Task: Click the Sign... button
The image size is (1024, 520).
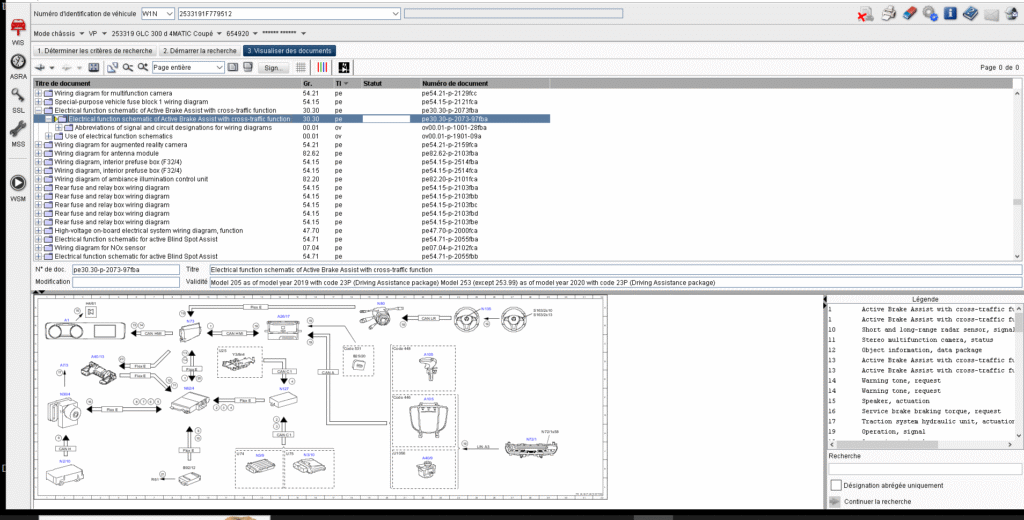Action: (x=271, y=67)
